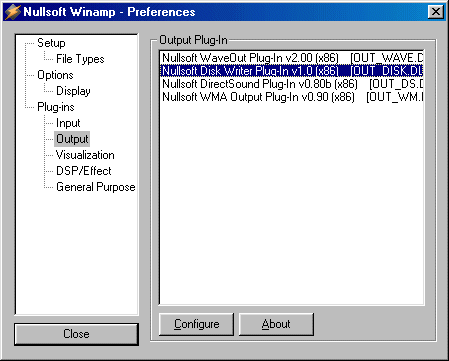
Task: Open File Types under Setup
Action: pos(80,59)
